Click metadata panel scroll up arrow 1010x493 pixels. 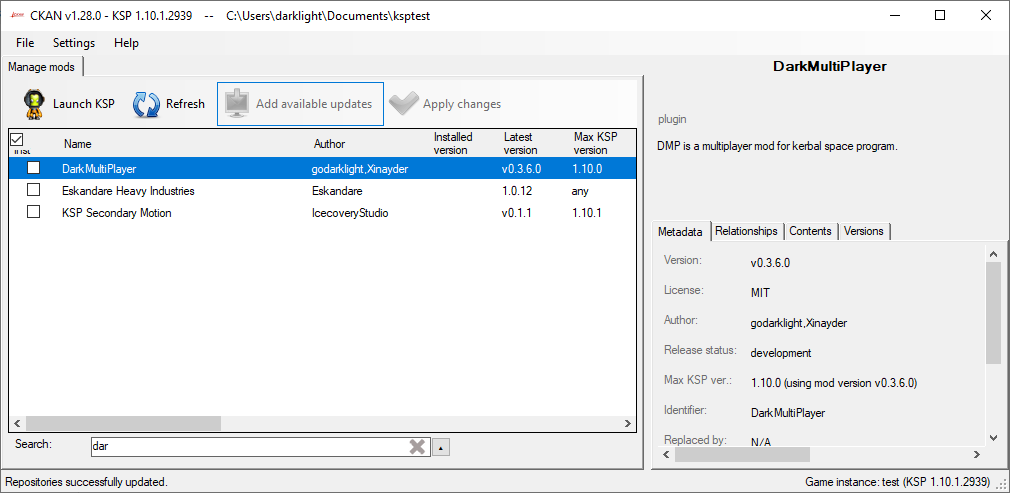[993, 254]
